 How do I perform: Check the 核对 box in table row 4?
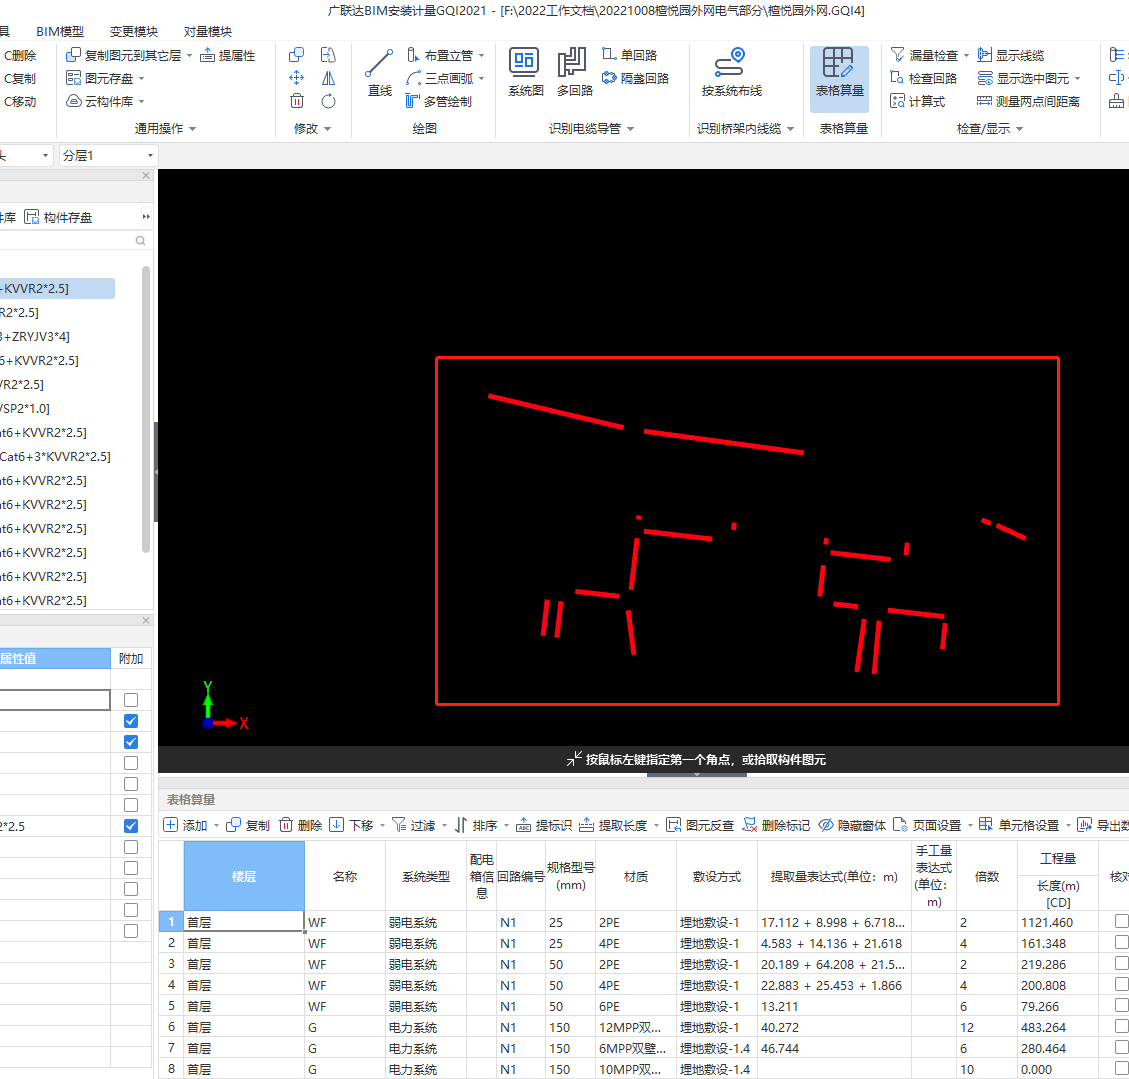pos(1121,983)
